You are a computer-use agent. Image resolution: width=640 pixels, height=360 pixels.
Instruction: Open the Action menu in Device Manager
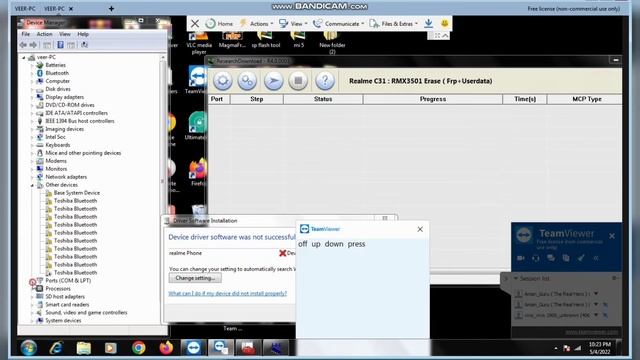pos(44,34)
